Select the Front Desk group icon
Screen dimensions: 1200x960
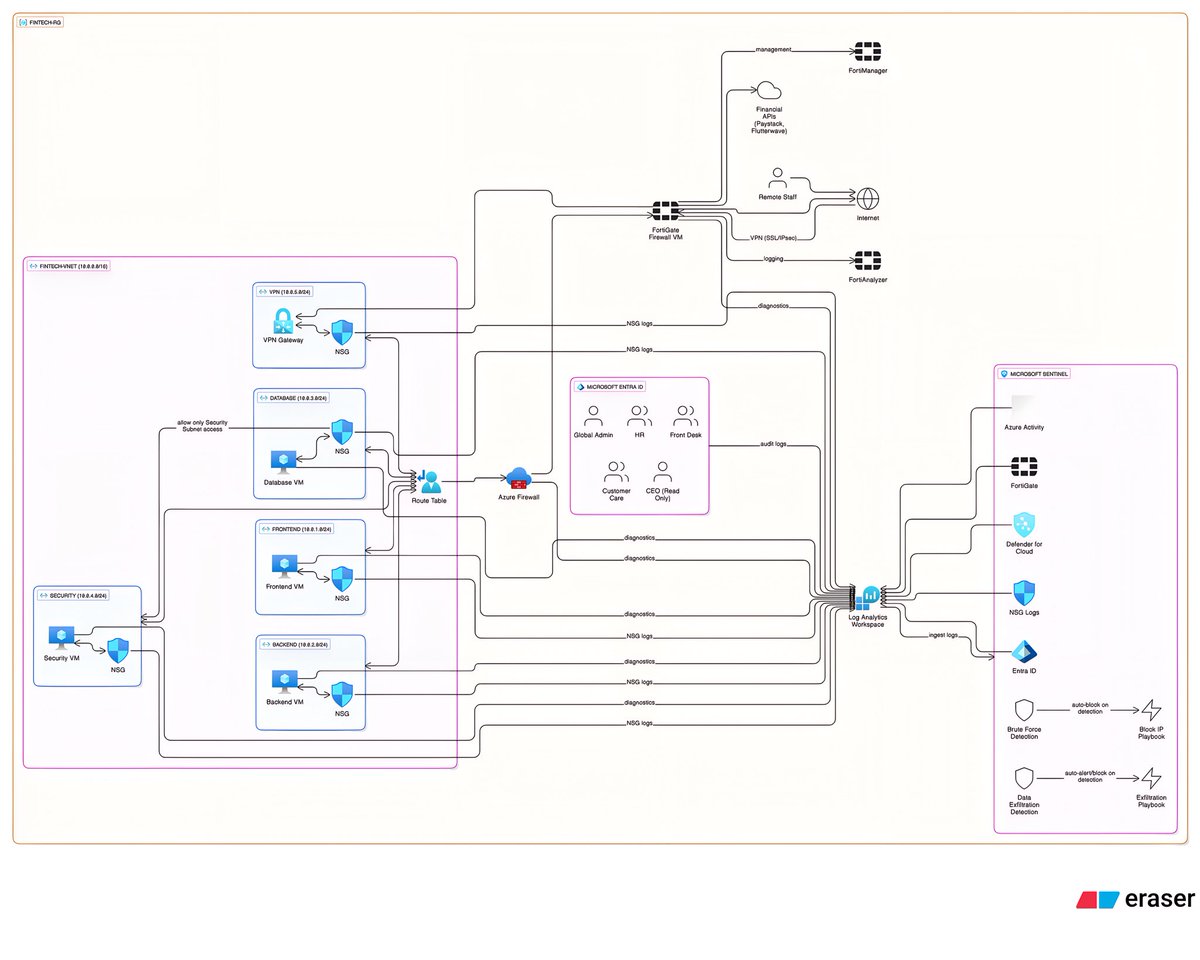686,417
